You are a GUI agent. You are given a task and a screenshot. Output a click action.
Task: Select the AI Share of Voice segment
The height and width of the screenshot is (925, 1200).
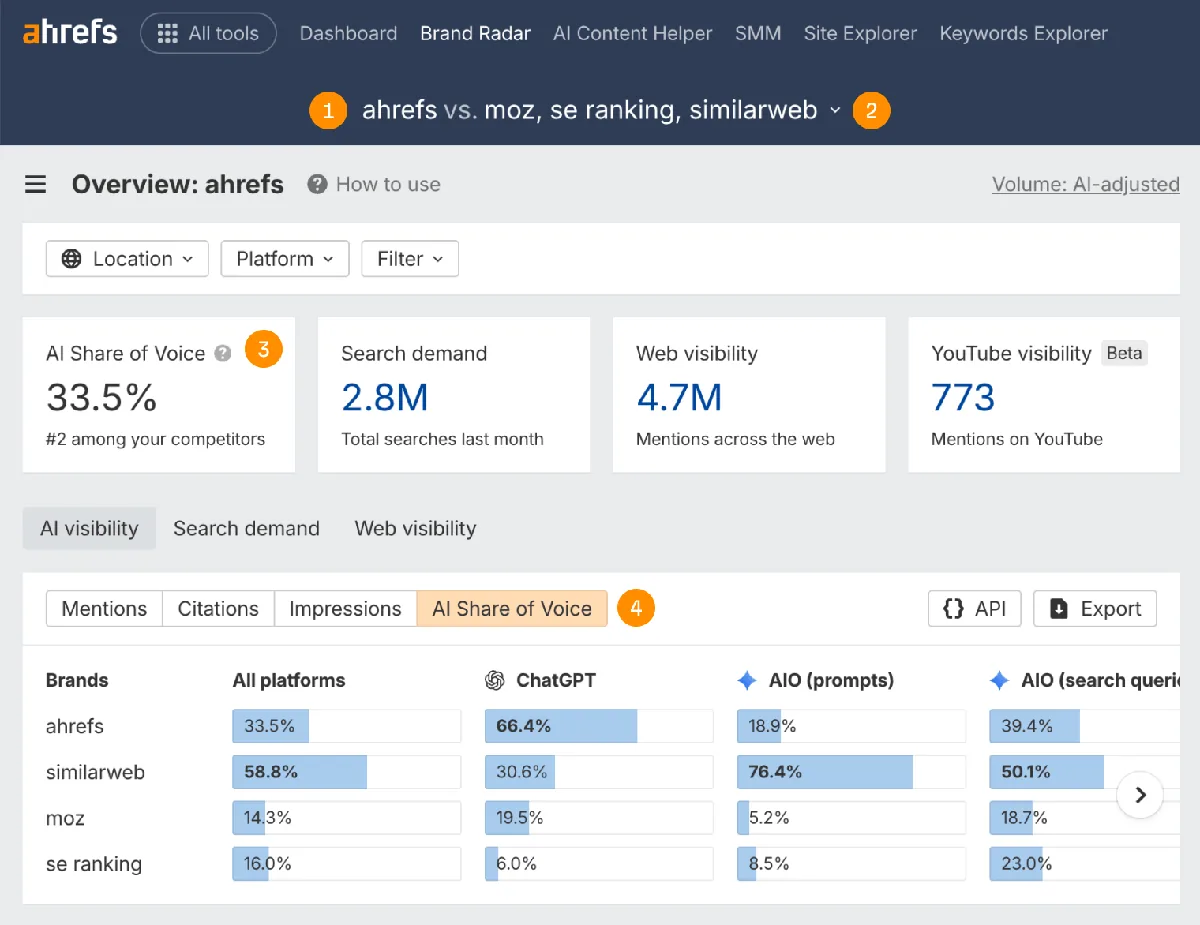tap(512, 608)
